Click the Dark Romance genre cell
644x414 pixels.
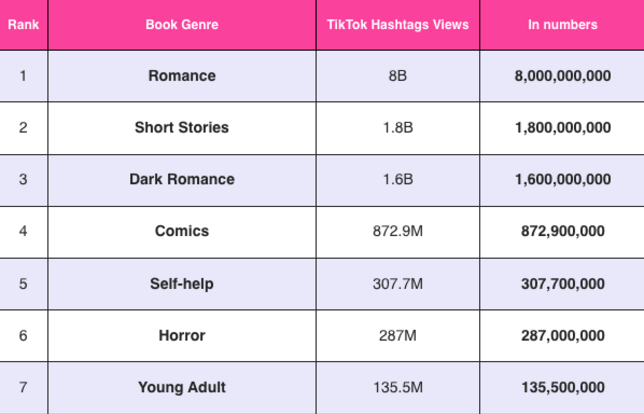pos(181,180)
